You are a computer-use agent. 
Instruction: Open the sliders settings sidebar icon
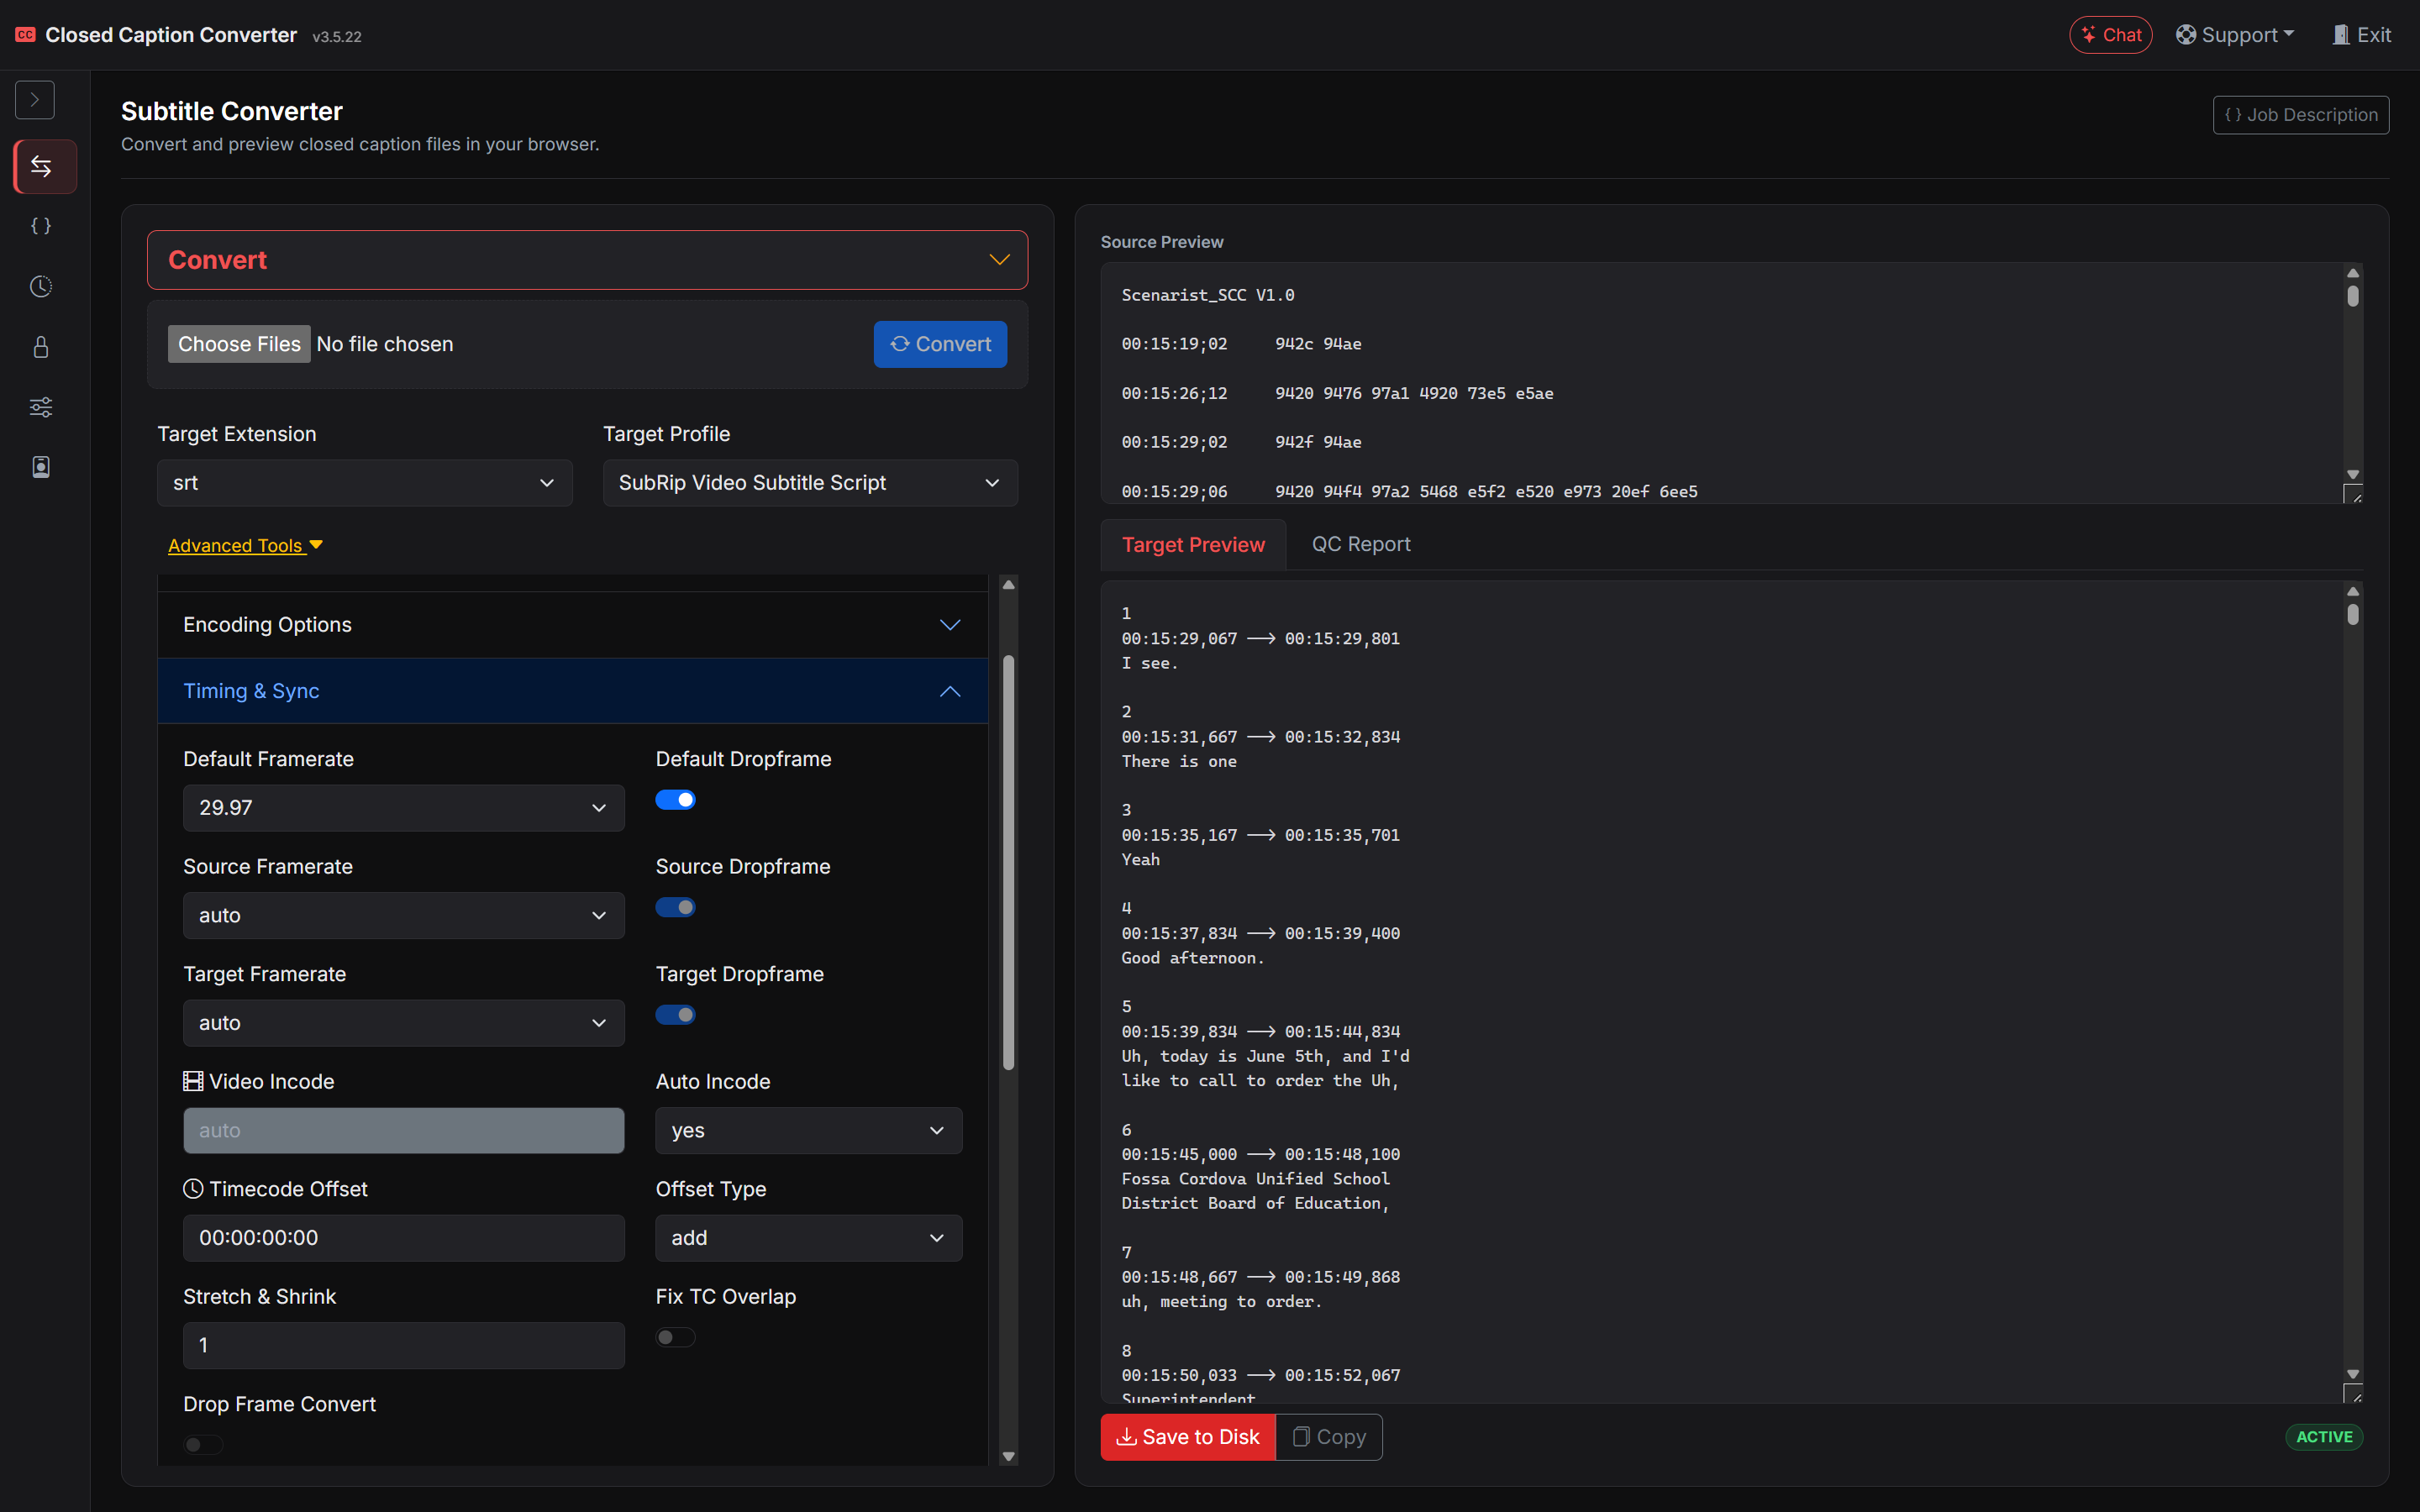tap(41, 407)
